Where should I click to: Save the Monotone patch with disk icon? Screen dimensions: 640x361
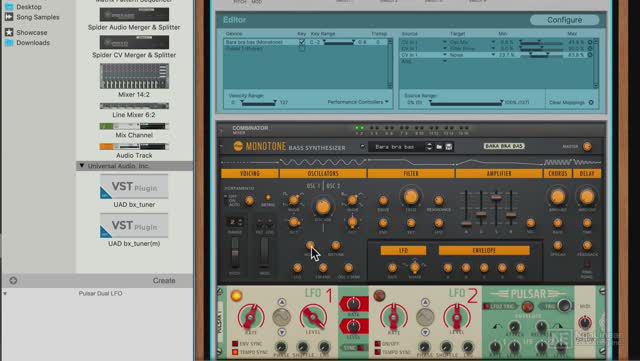[449, 147]
